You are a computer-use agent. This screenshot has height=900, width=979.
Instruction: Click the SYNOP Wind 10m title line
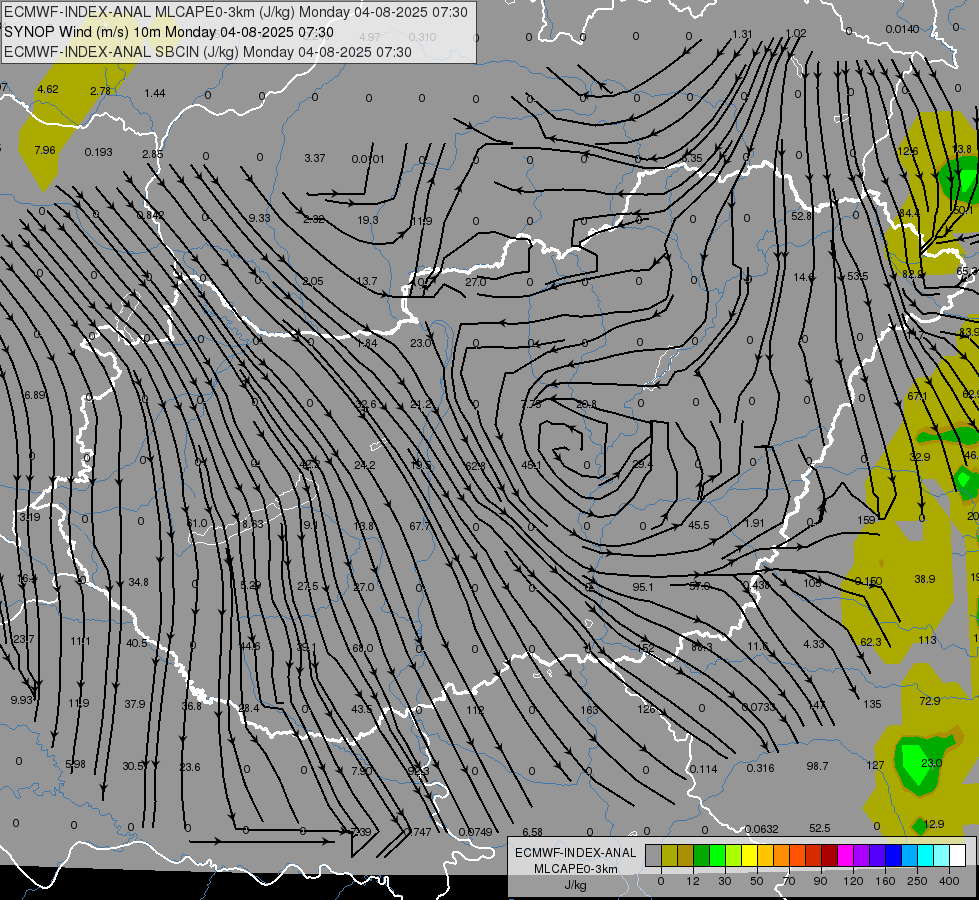coord(169,32)
